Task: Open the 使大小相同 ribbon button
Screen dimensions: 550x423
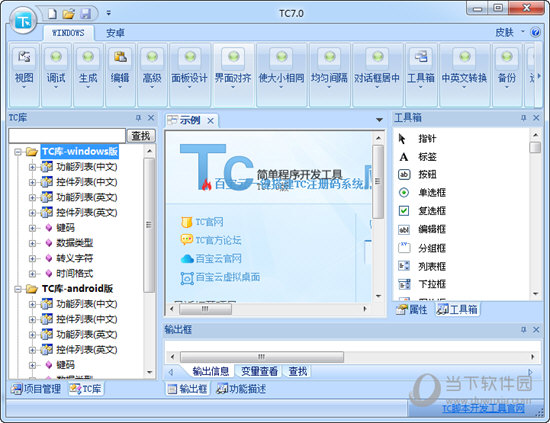Action: tap(281, 75)
